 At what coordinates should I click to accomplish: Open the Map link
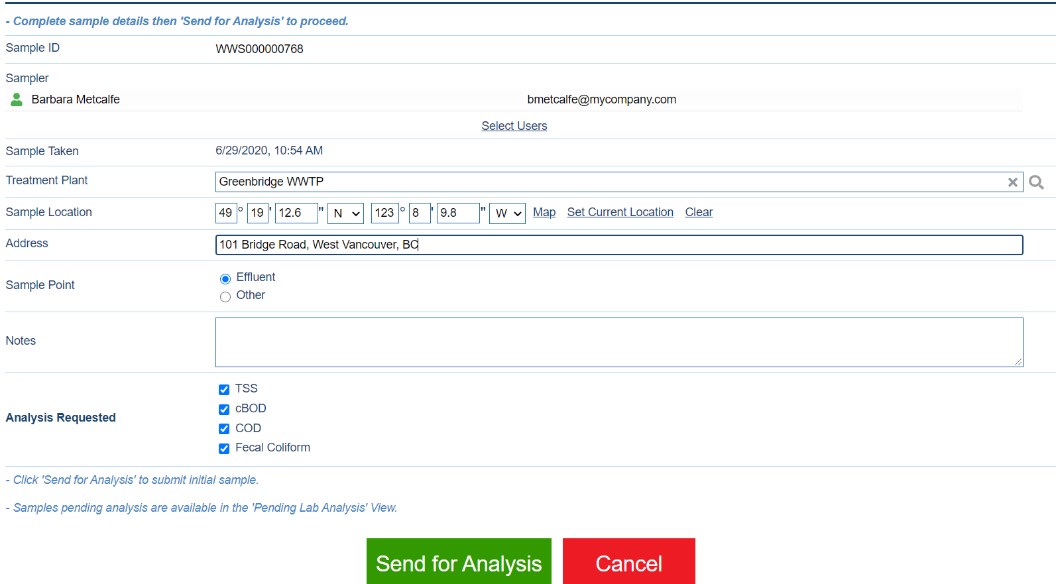click(544, 212)
